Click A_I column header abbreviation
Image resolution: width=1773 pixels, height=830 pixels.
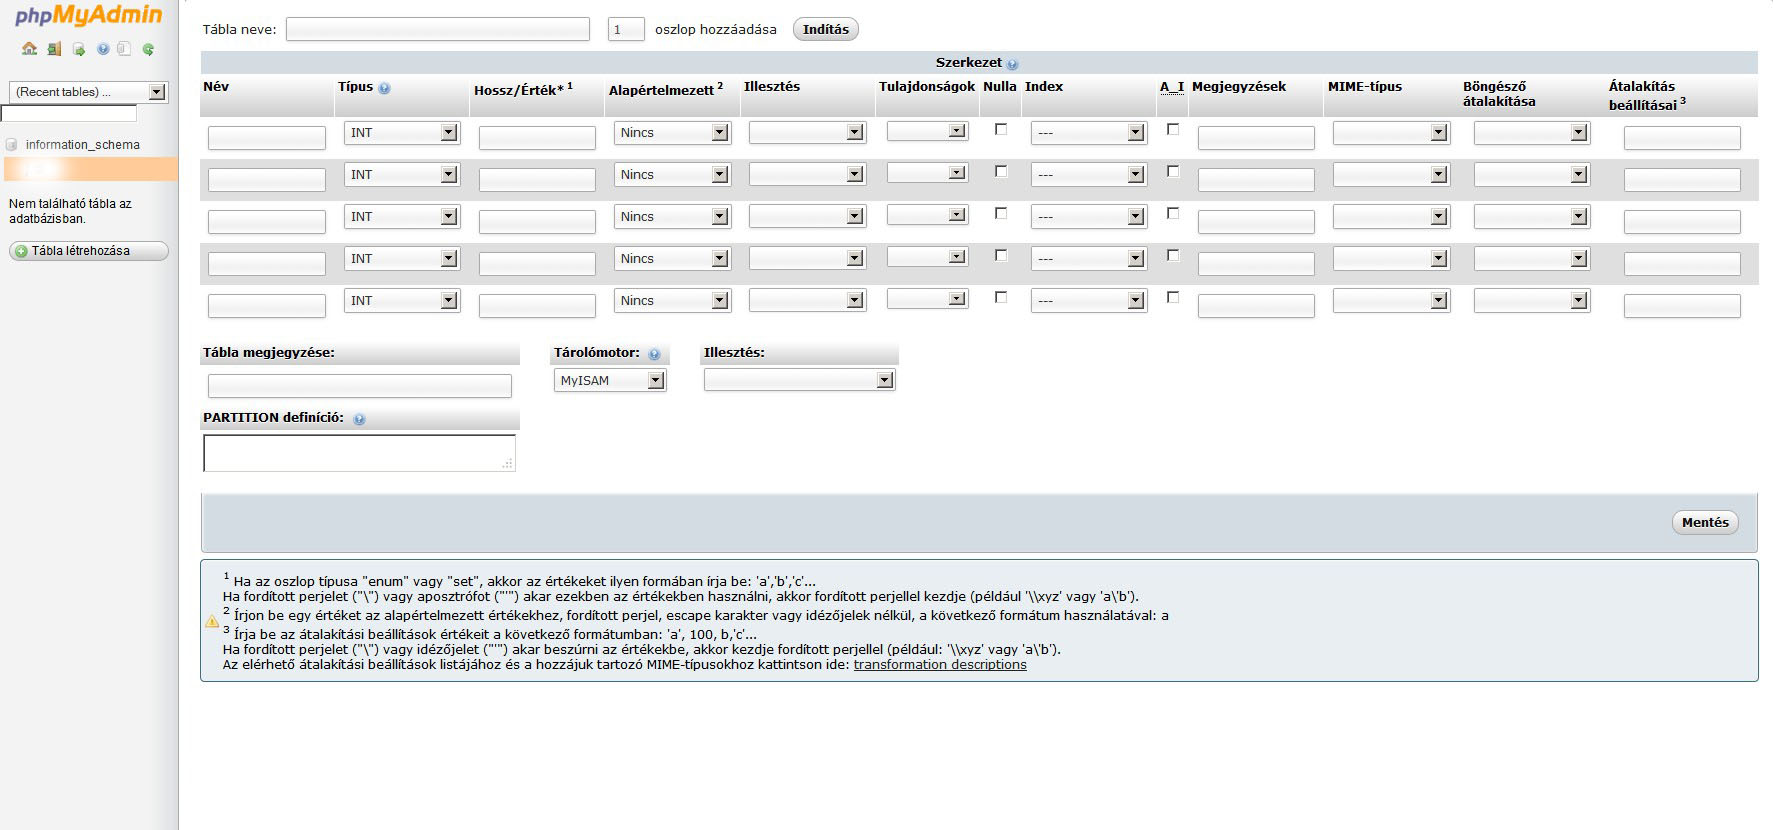1172,87
